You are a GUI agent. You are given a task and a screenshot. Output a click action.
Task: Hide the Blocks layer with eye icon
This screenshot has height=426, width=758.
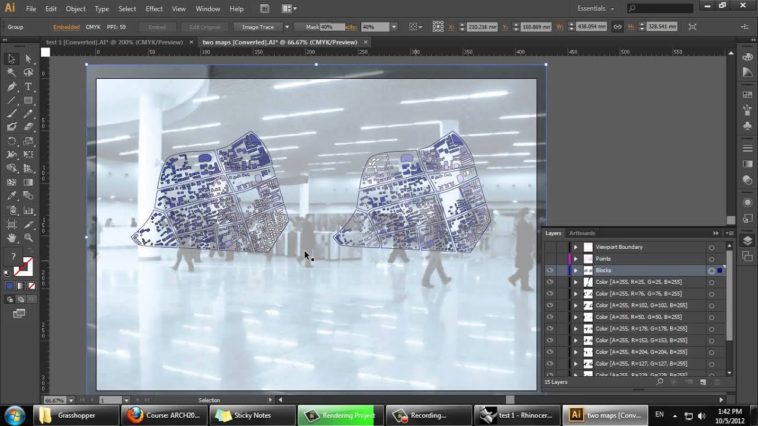[549, 270]
